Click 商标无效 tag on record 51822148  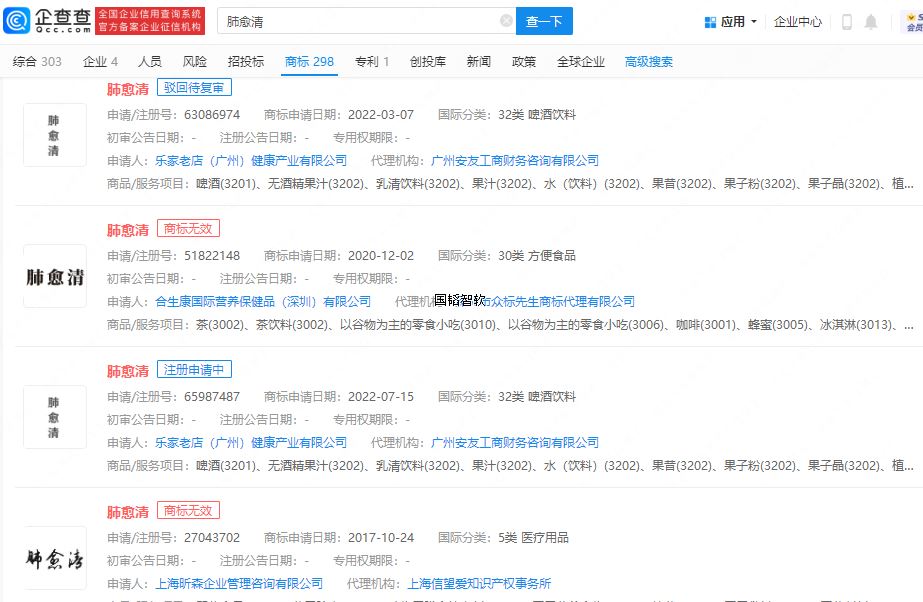point(188,228)
